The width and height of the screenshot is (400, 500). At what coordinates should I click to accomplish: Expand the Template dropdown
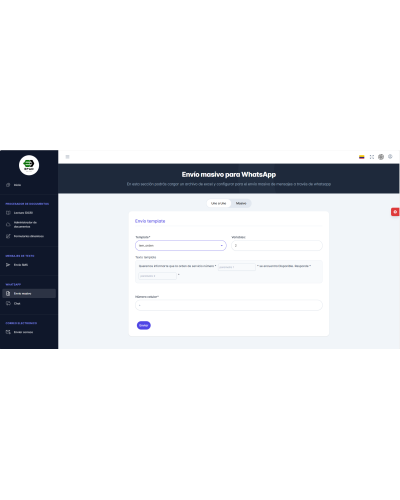coord(181,245)
